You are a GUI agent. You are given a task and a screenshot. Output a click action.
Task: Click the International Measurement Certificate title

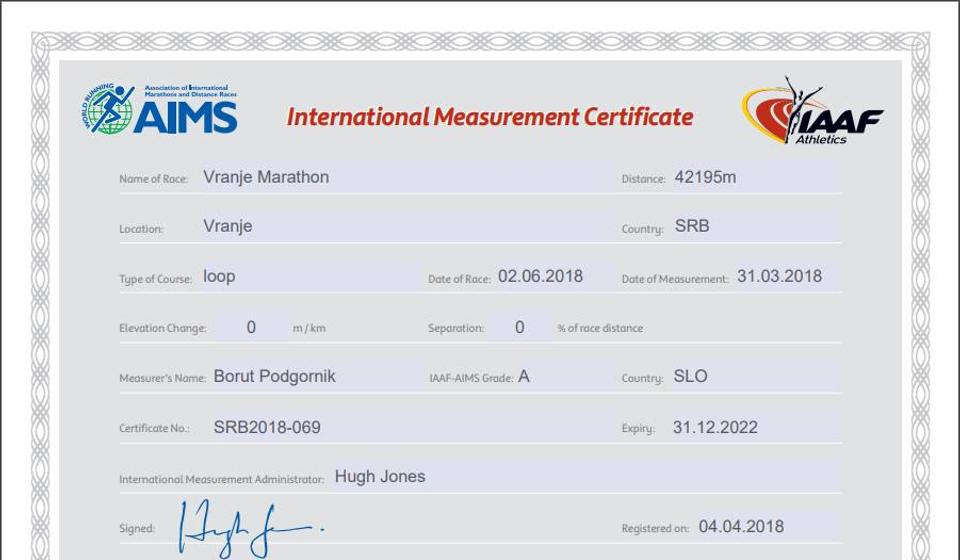tap(490, 117)
